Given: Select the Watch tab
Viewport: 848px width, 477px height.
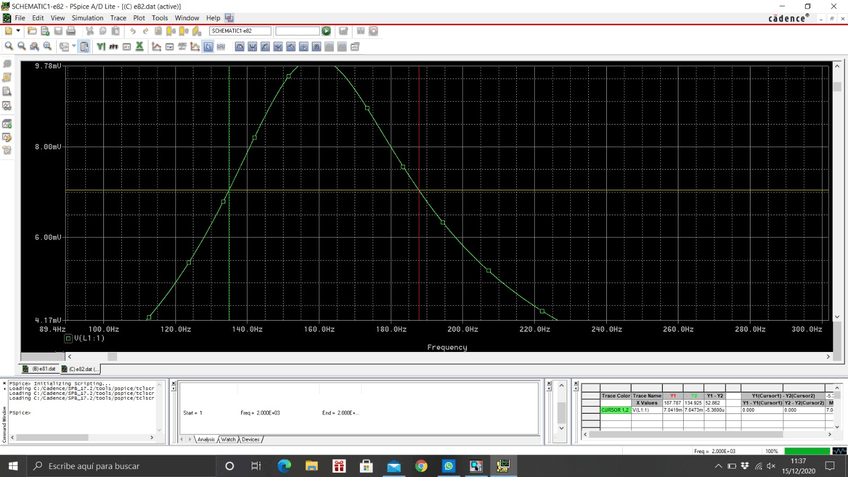Looking at the screenshot, I should tap(228, 439).
